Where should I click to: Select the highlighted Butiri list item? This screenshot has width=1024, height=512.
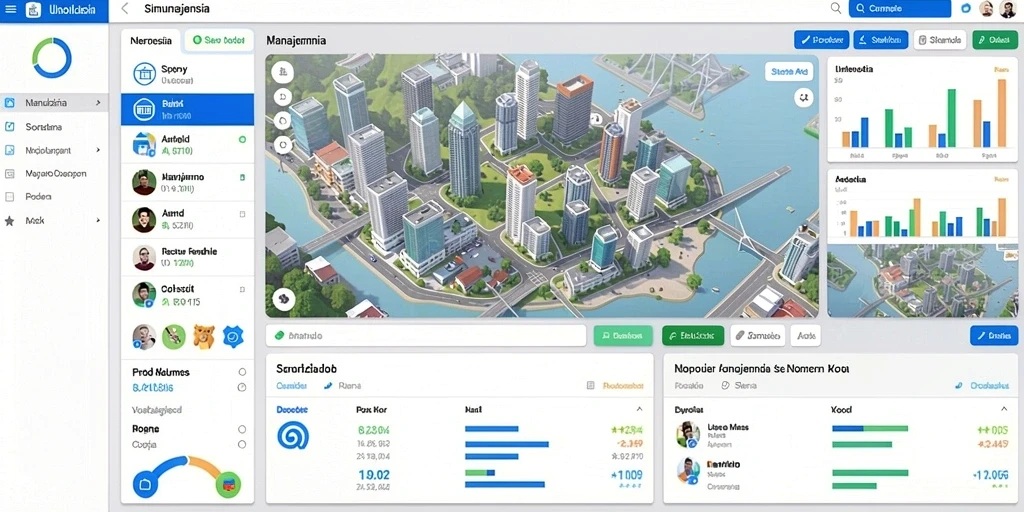pos(187,109)
